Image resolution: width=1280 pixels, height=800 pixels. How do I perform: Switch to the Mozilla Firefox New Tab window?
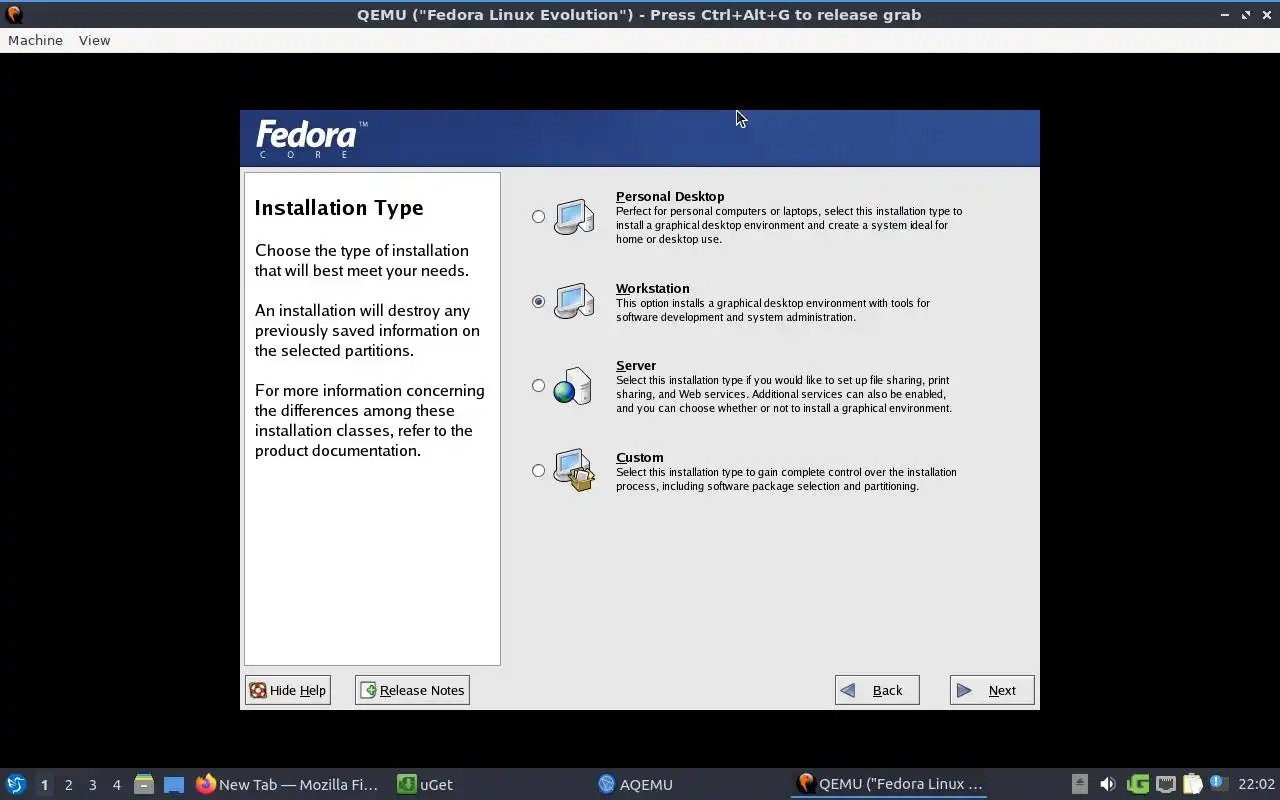pos(288,785)
